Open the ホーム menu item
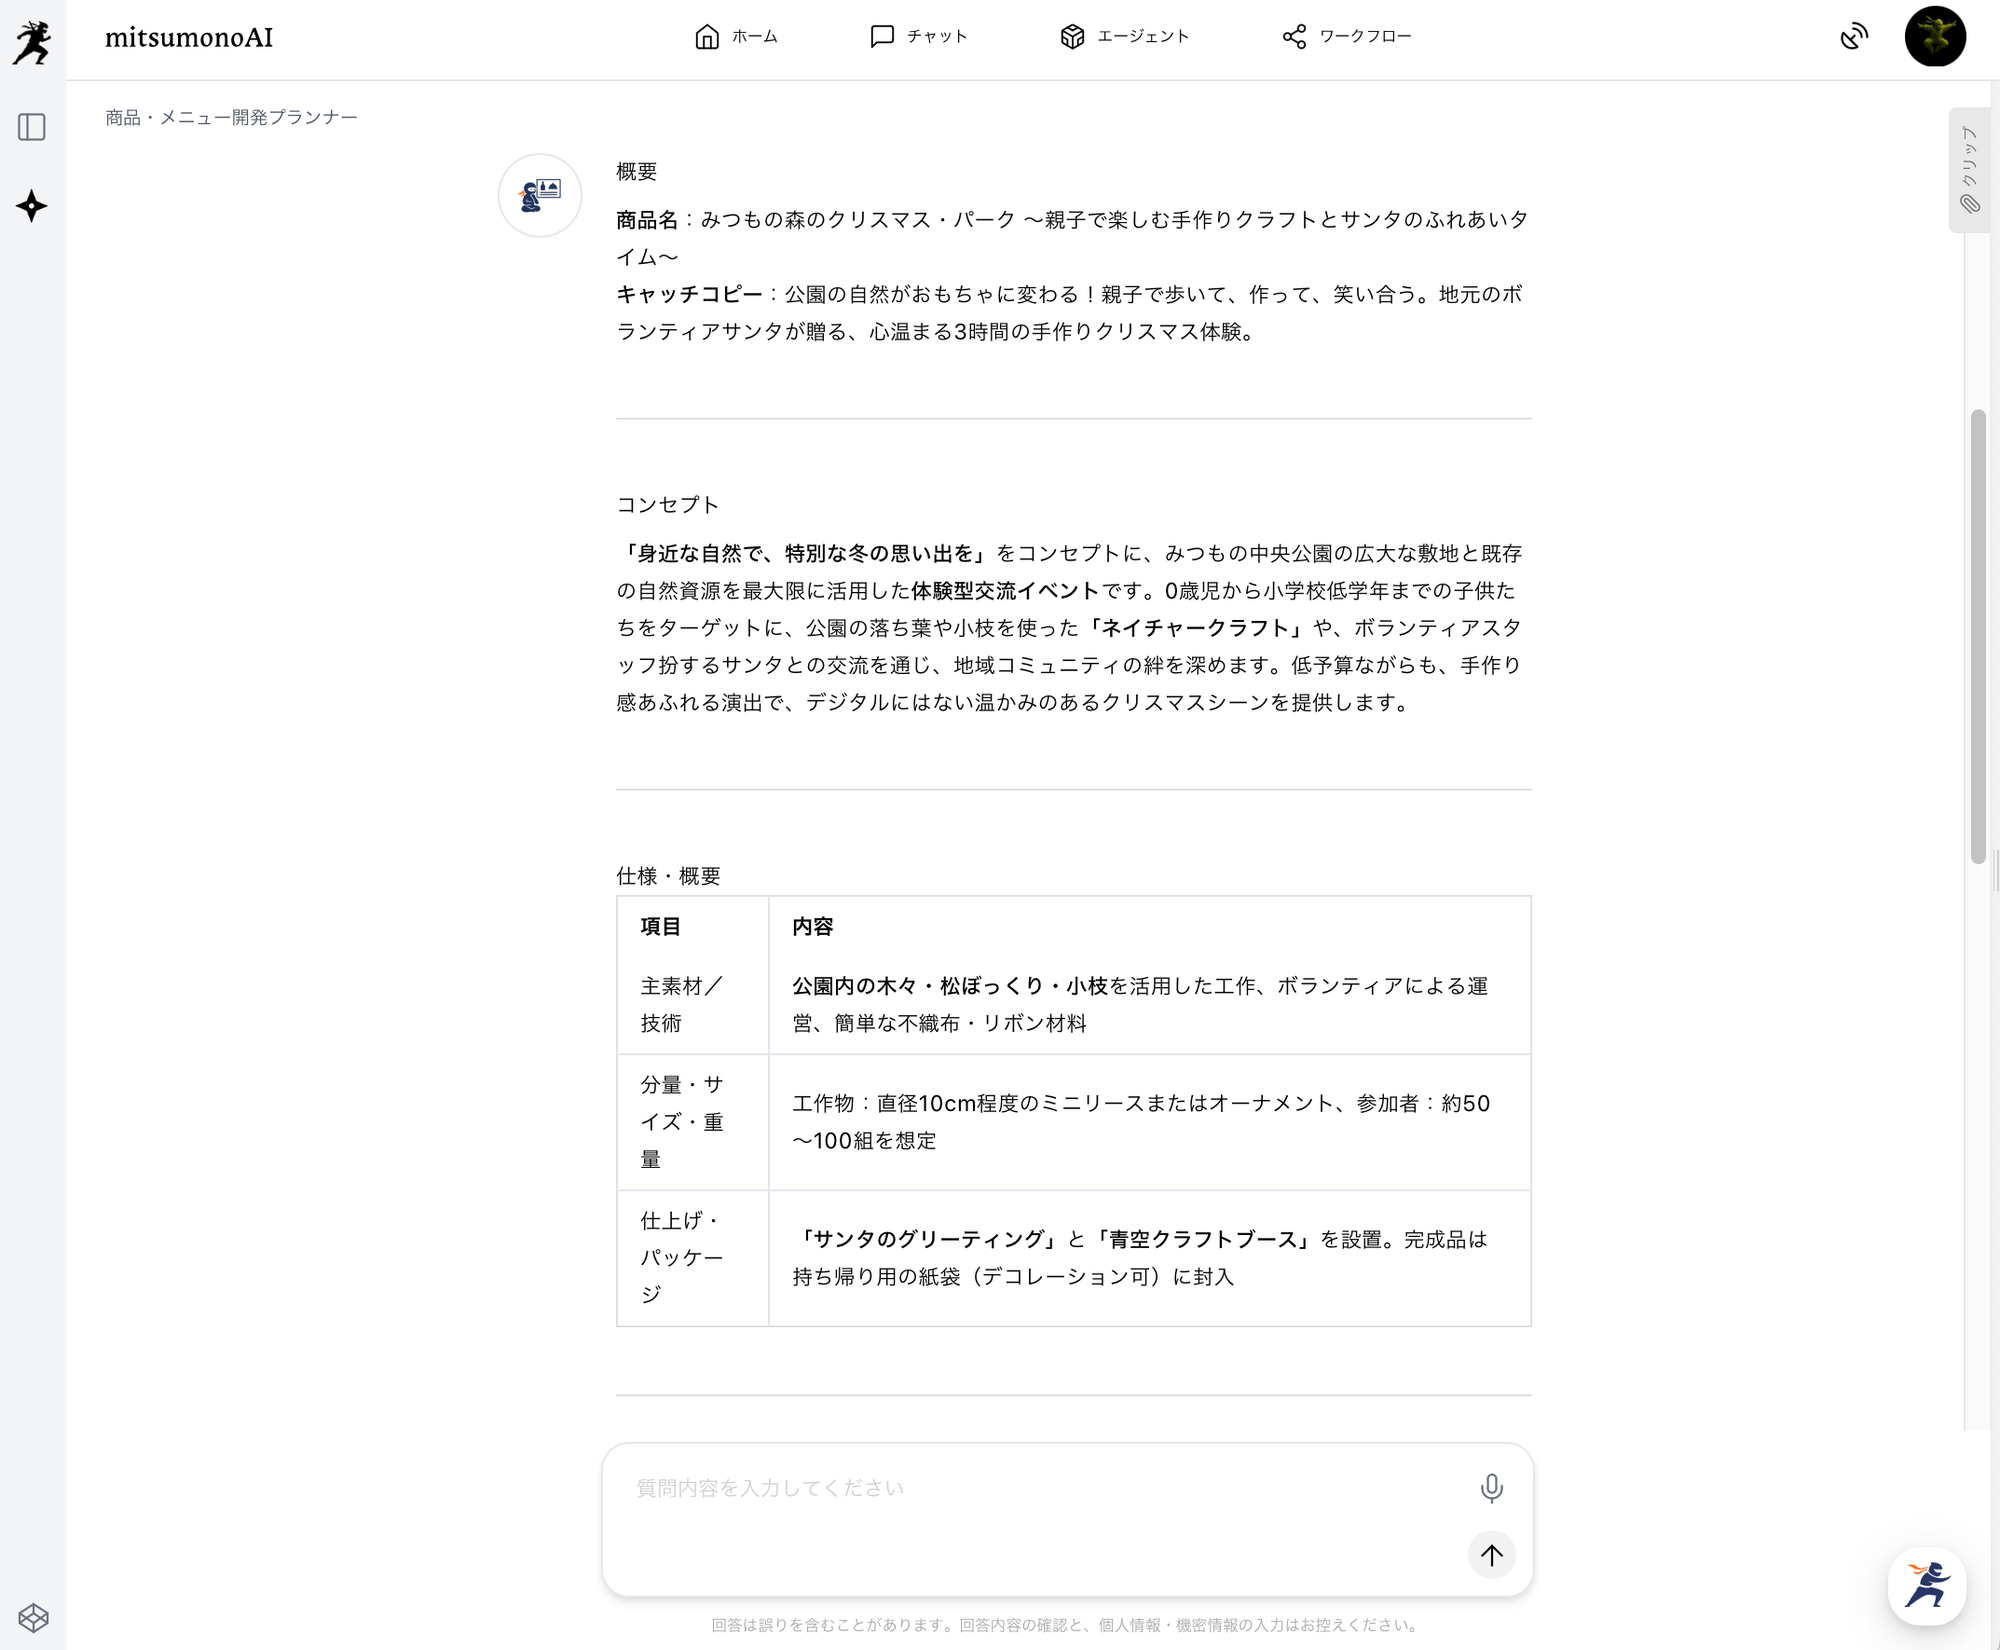This screenshot has height=1650, width=2000. [x=754, y=37]
